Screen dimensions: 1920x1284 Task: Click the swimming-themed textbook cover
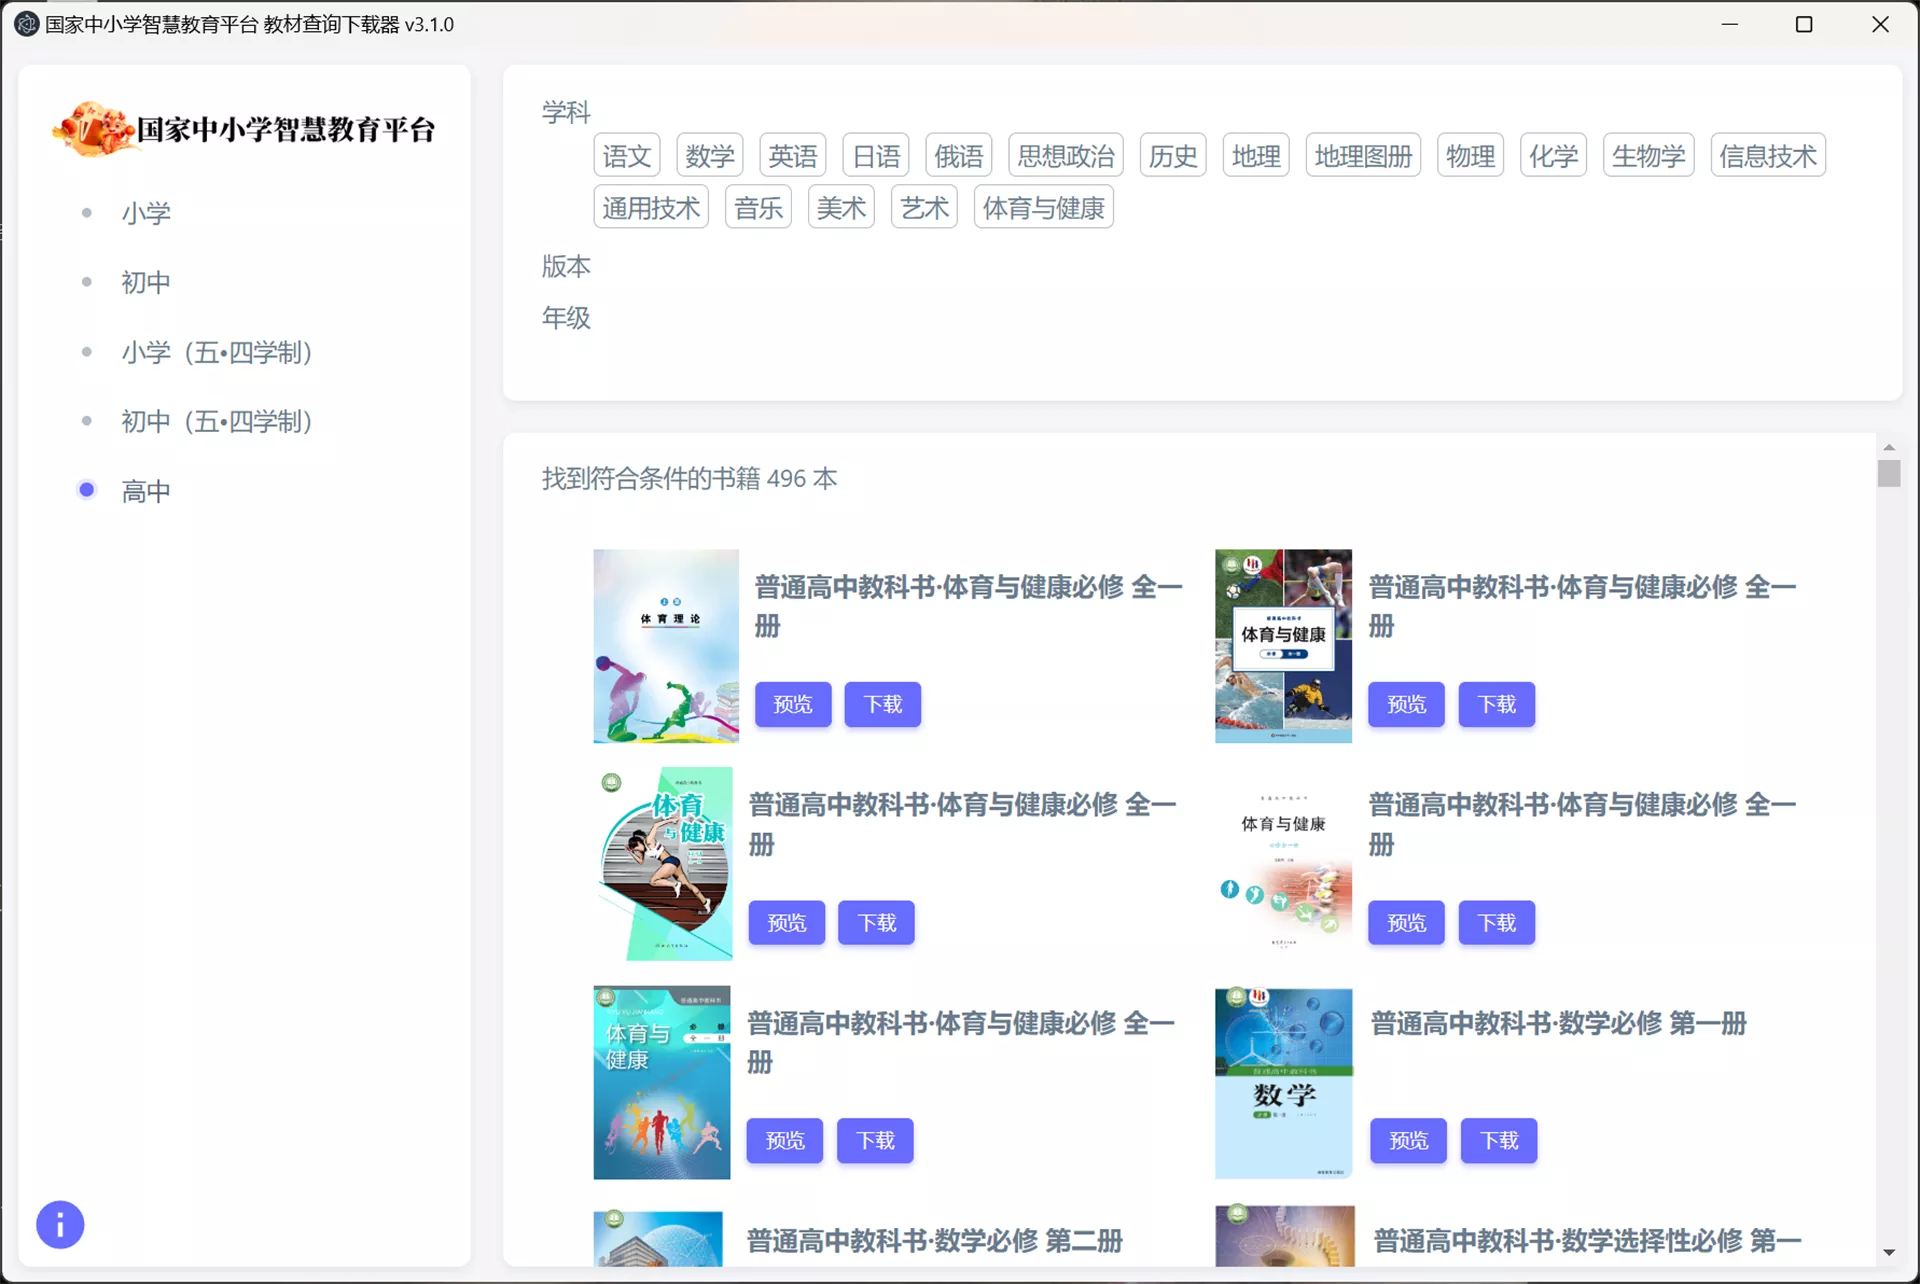[1283, 646]
